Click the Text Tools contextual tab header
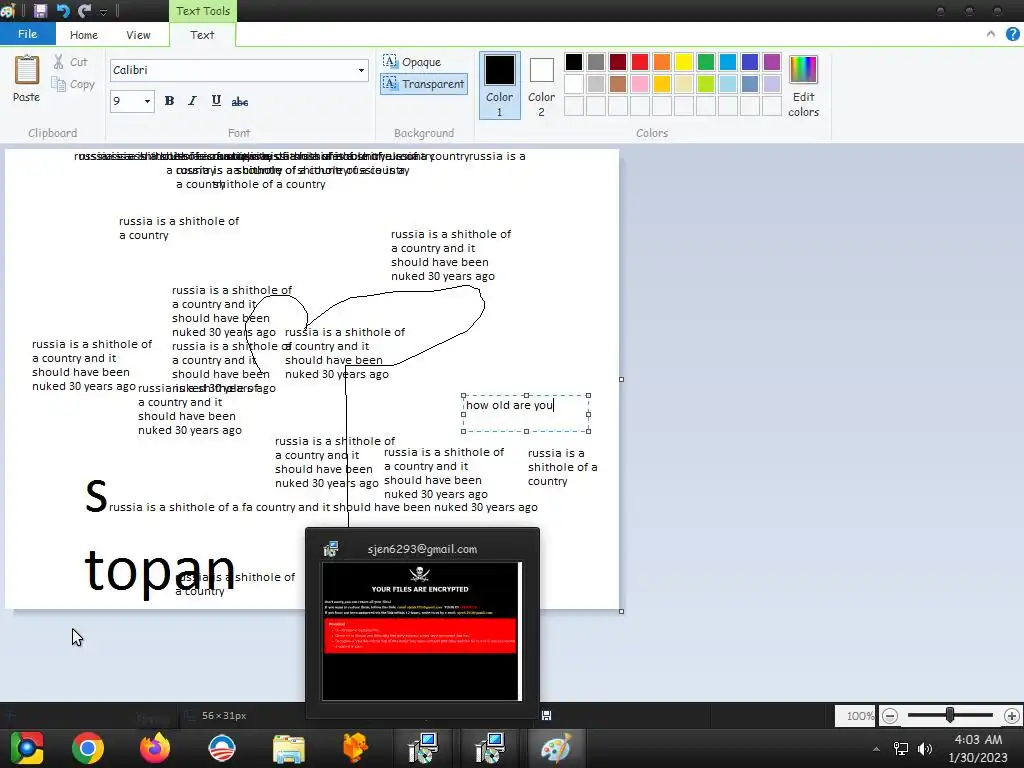 point(202,11)
